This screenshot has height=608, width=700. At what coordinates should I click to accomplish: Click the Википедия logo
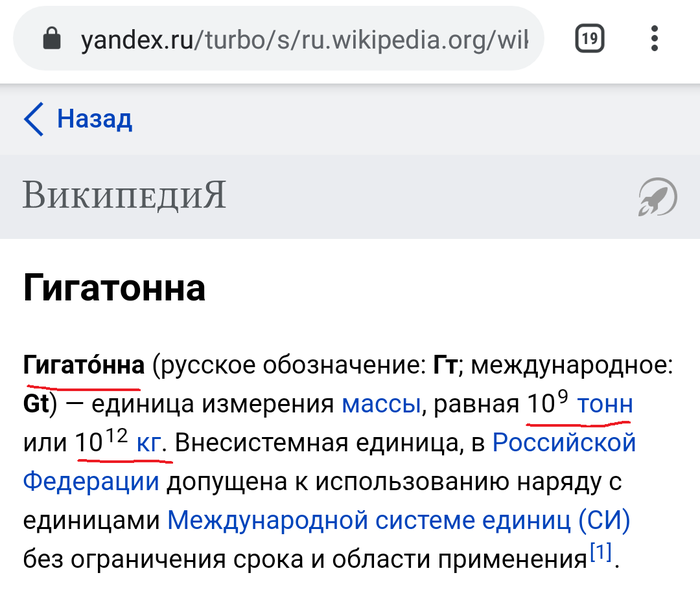[x=124, y=196]
